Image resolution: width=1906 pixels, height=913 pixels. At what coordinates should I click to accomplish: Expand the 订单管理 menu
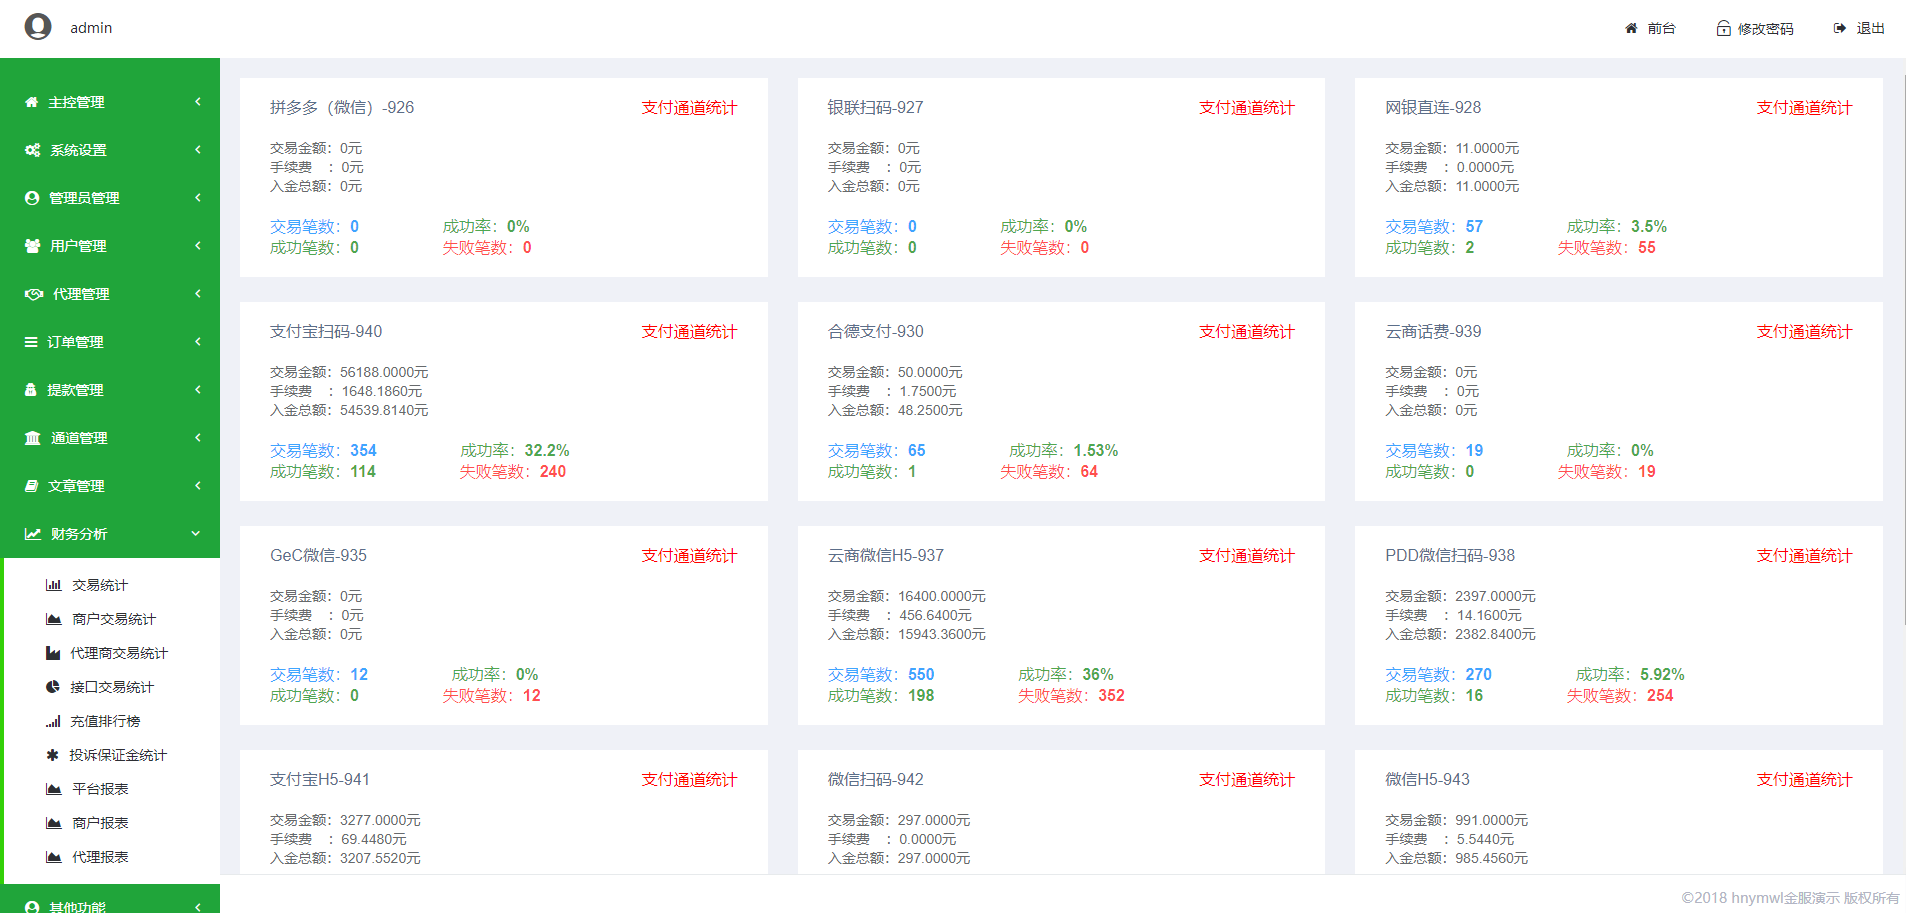pyautogui.click(x=110, y=341)
